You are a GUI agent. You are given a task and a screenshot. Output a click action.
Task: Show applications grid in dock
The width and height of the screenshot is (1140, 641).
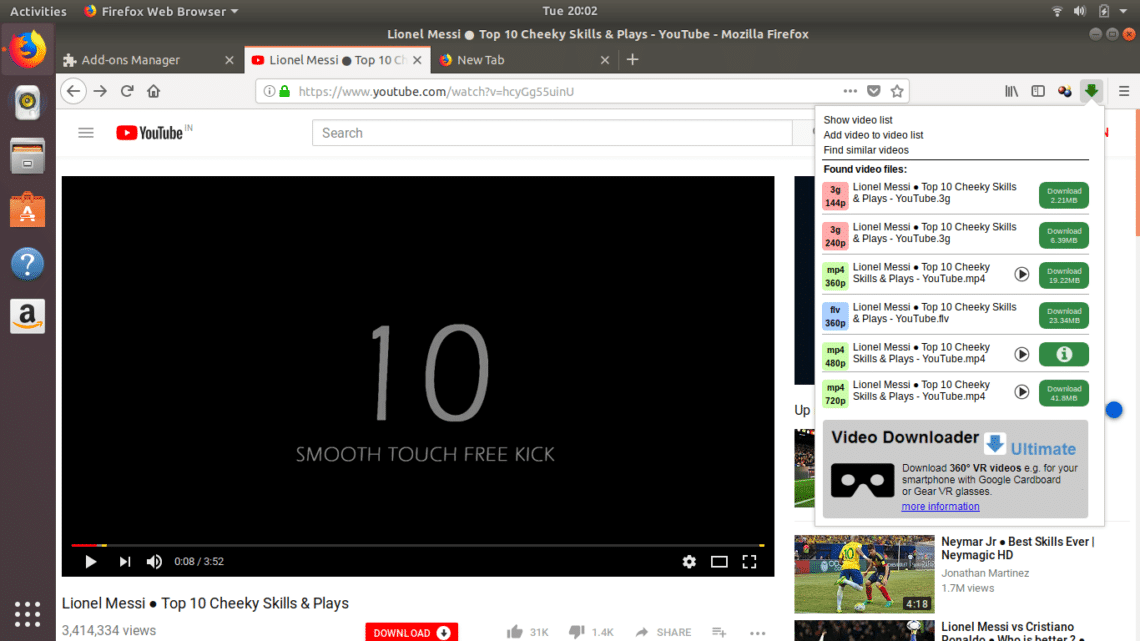[28, 614]
